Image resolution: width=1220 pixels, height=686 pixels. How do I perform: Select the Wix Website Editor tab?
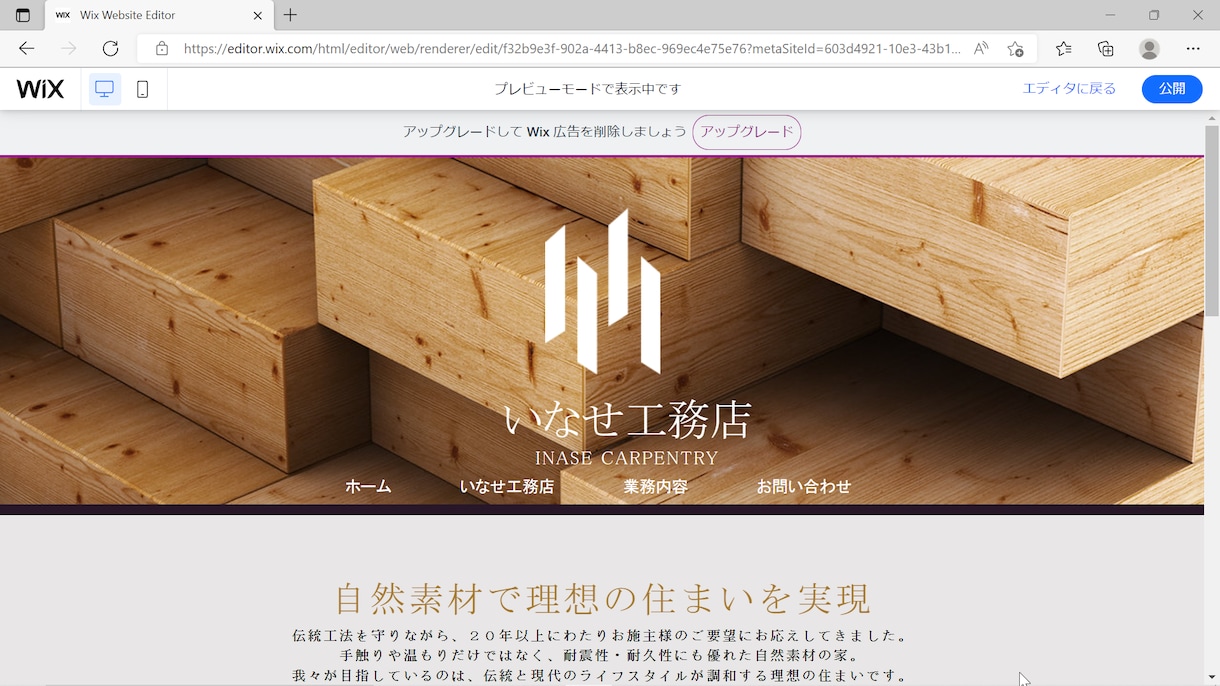click(158, 15)
